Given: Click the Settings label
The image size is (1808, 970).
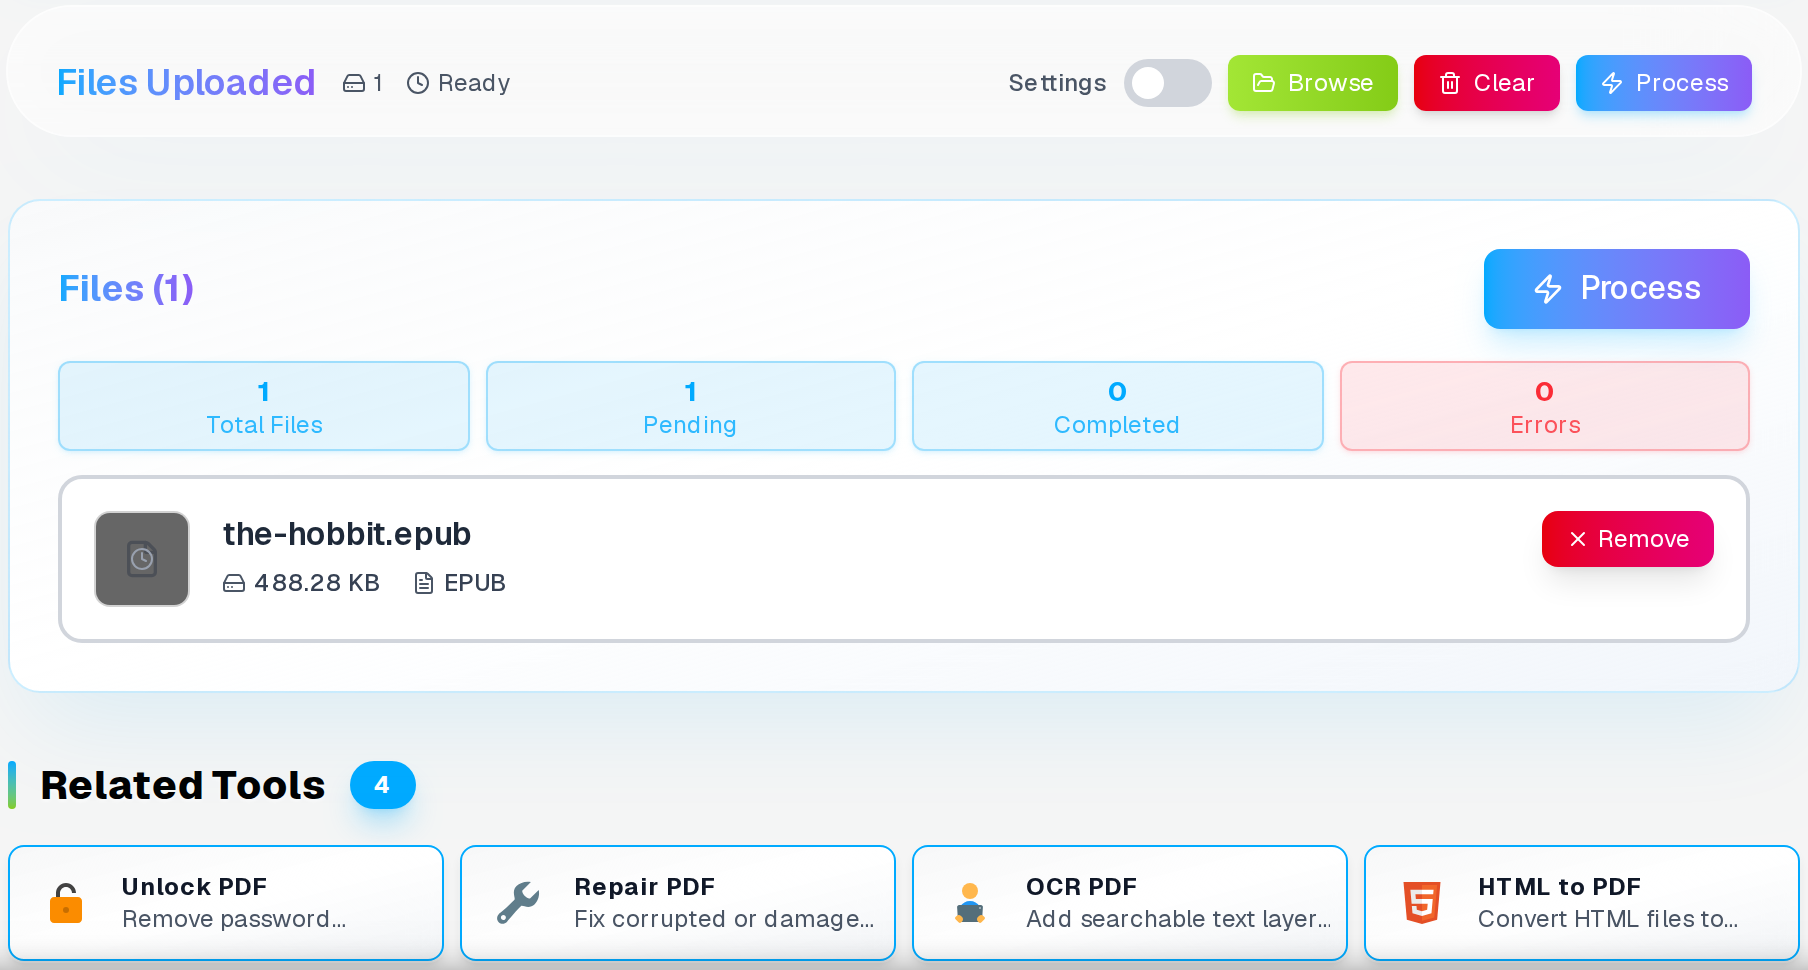Looking at the screenshot, I should tap(1057, 83).
